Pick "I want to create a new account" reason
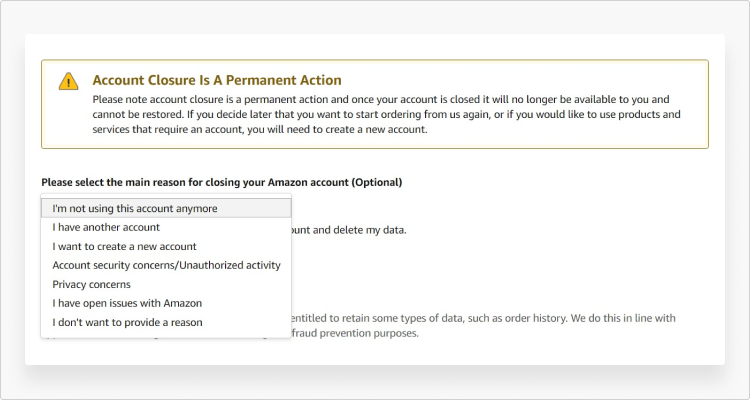The height and width of the screenshot is (400, 750). point(124,246)
